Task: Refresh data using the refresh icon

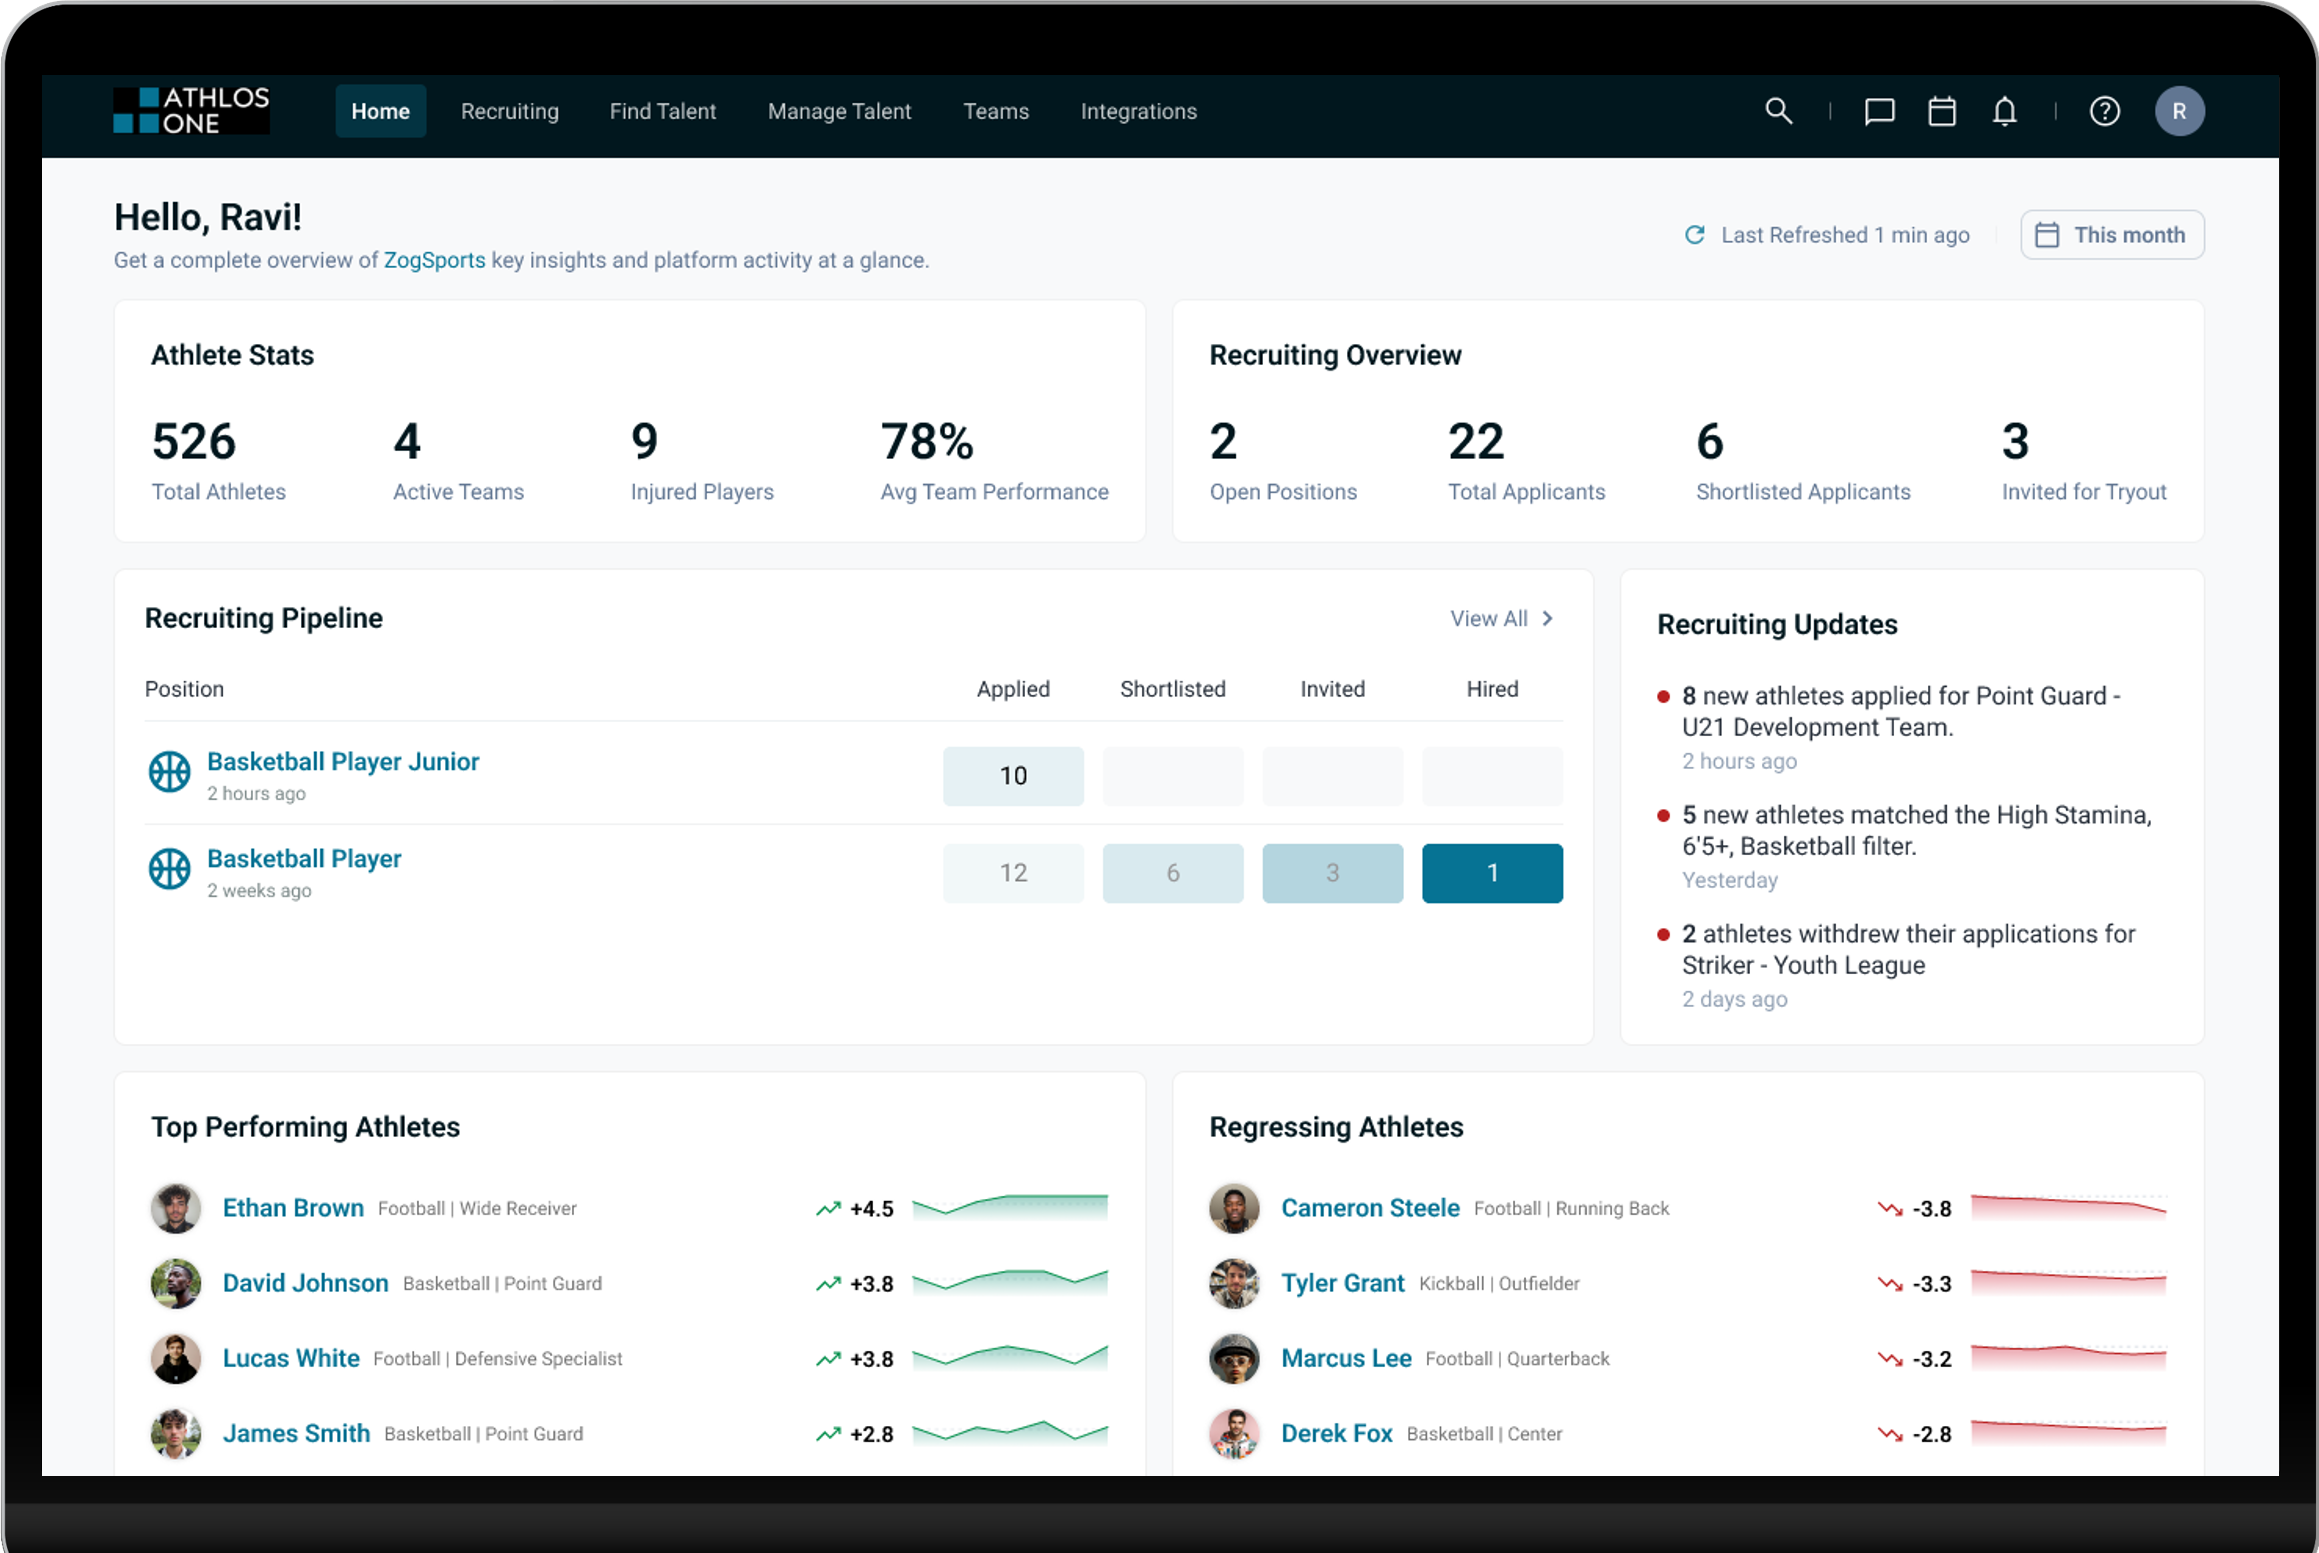Action: click(1694, 235)
